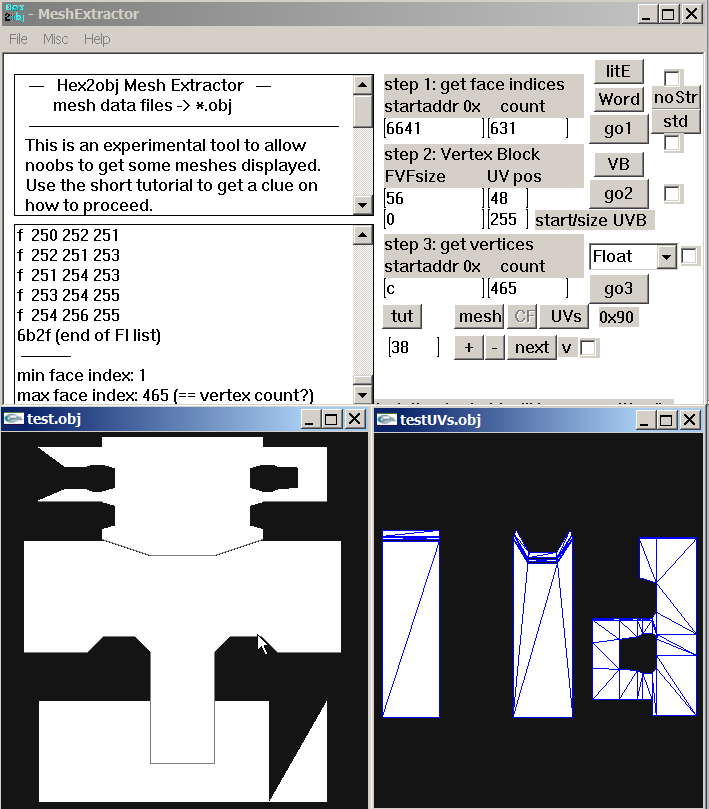Click the step 1 startaddr input field

pyautogui.click(x=434, y=128)
